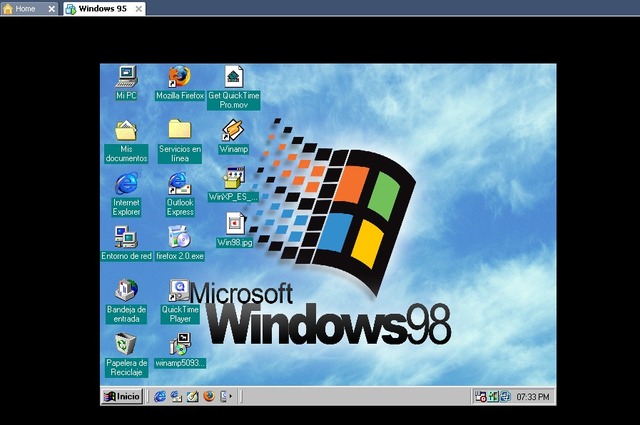Click Outlook Express quick launch icon
Image resolution: width=640 pixels, height=425 pixels.
pyautogui.click(x=176, y=396)
